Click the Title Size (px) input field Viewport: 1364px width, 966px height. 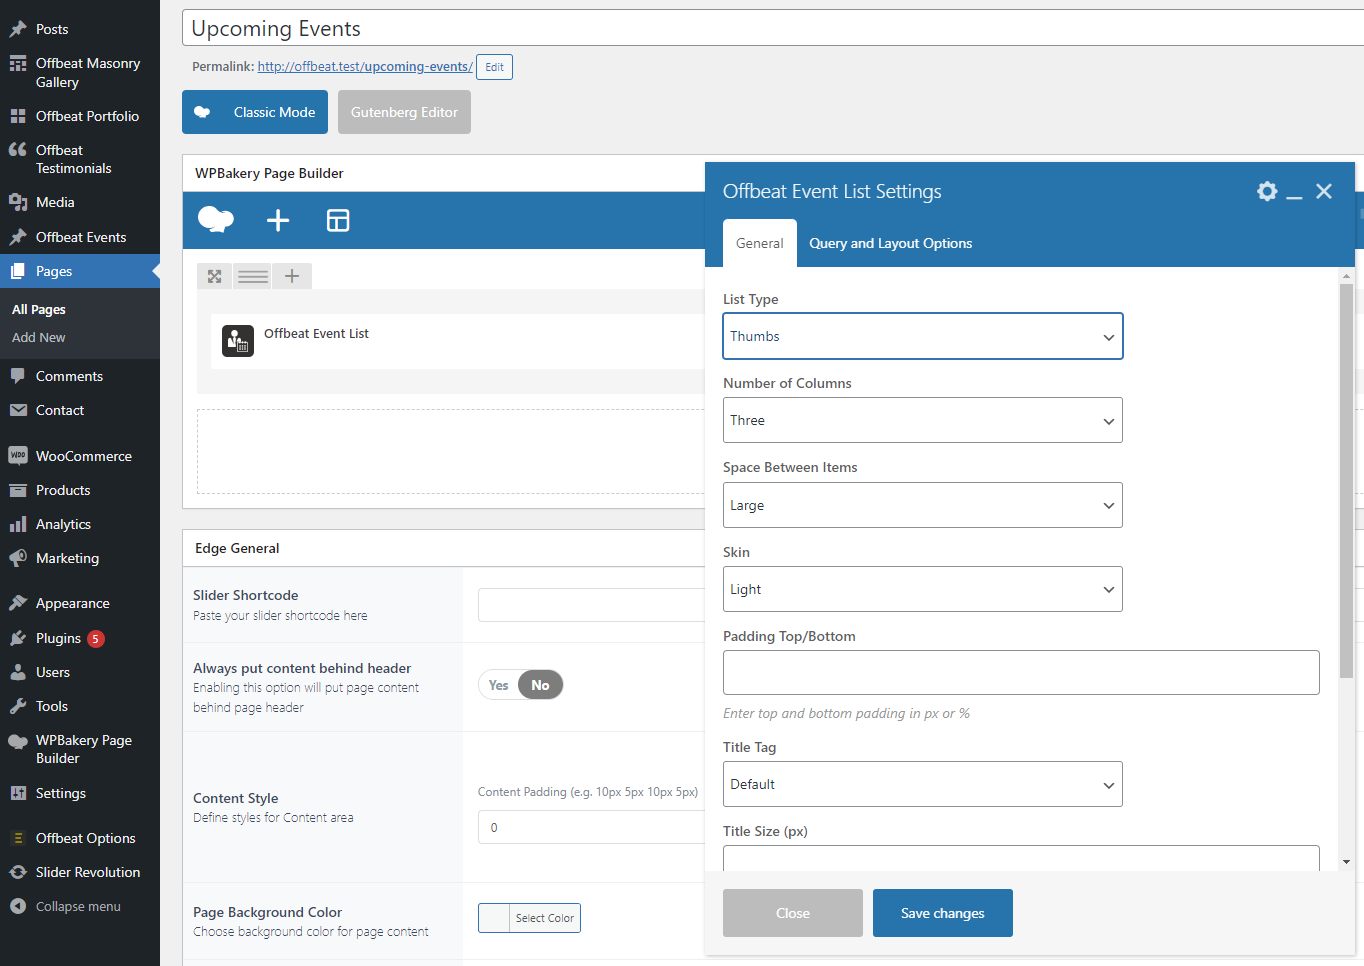point(1021,858)
